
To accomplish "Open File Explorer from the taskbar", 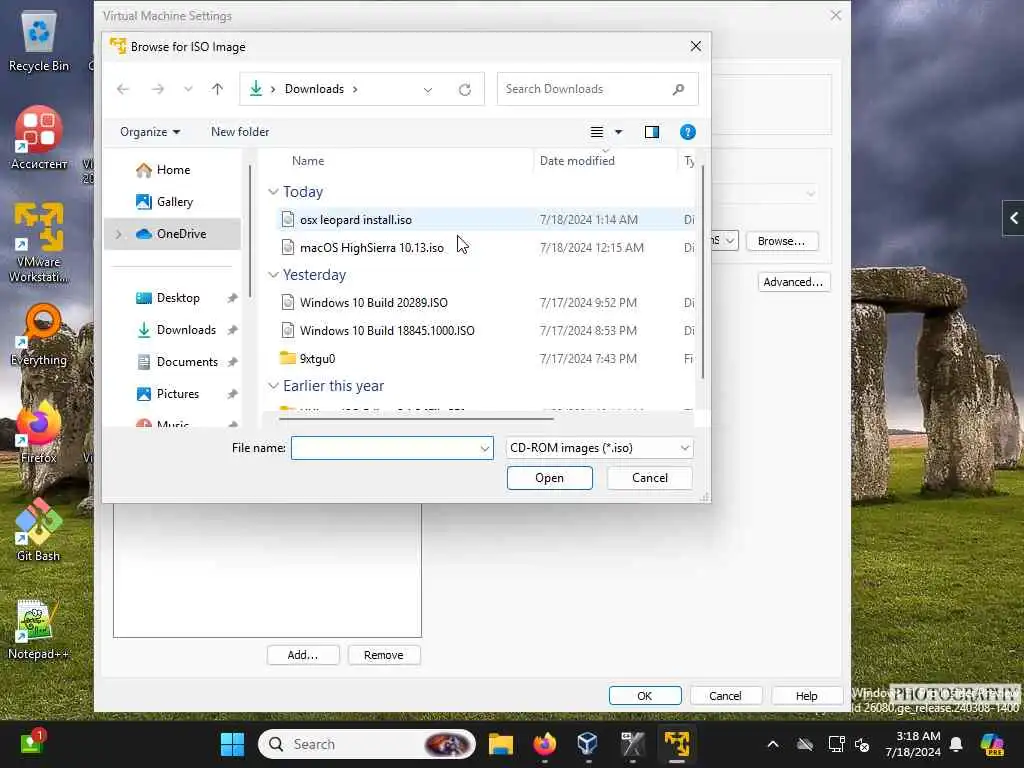I will click(501, 744).
